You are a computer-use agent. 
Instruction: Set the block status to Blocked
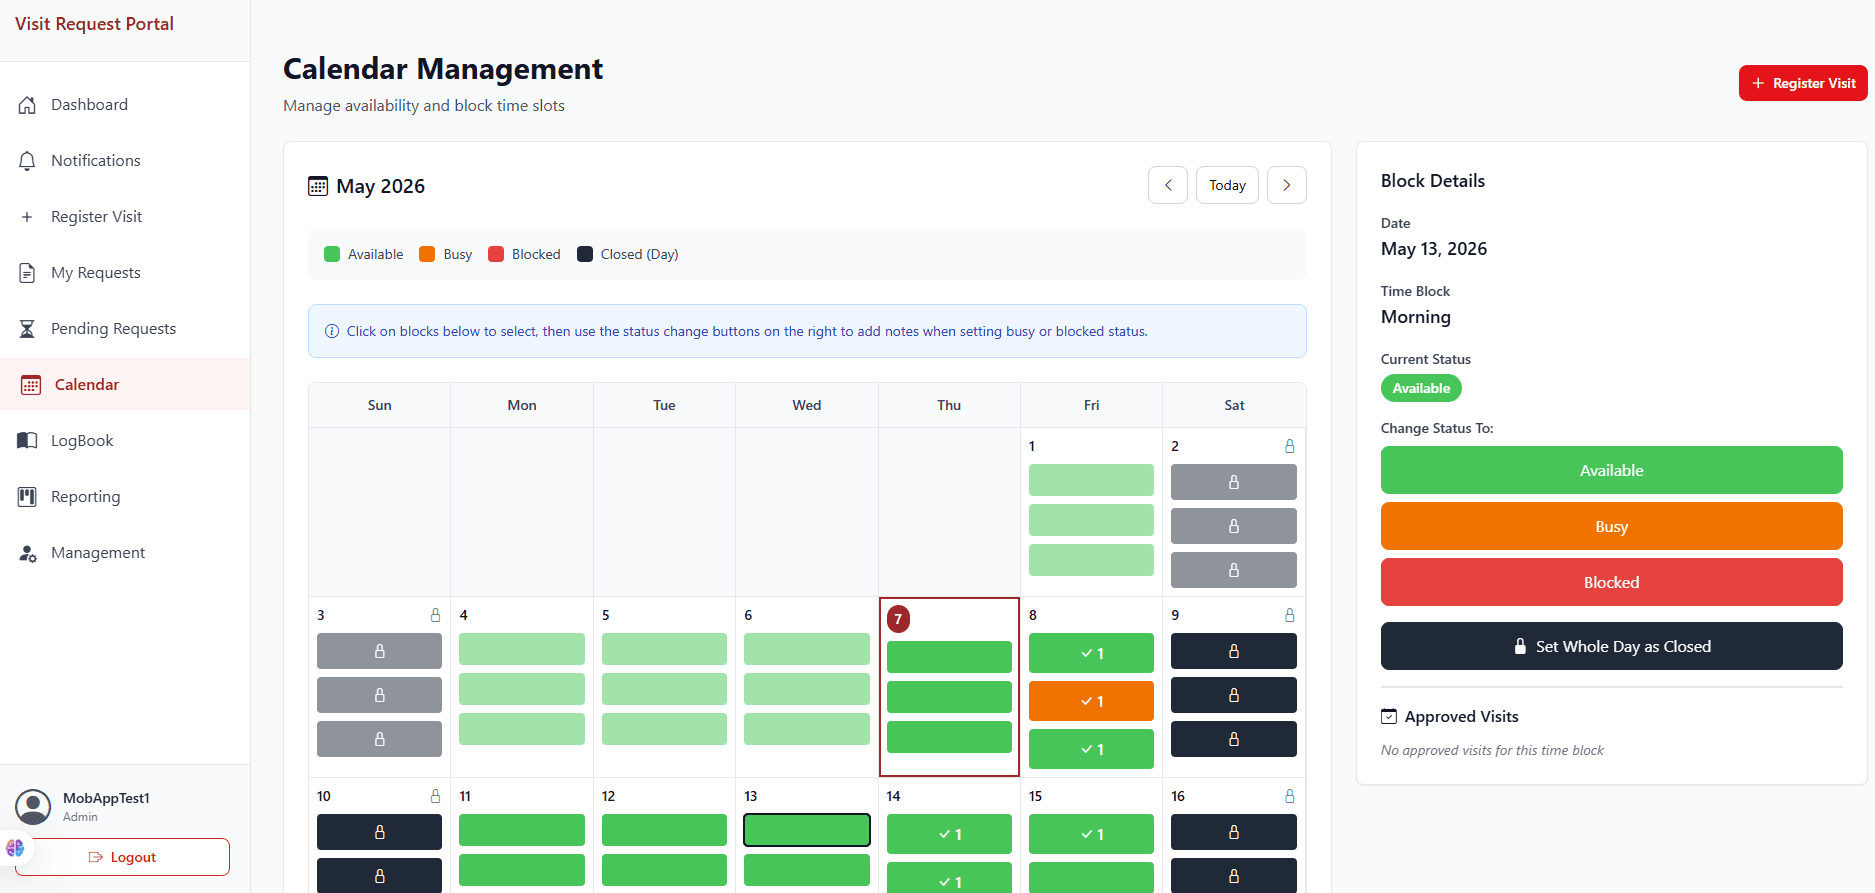click(x=1612, y=582)
